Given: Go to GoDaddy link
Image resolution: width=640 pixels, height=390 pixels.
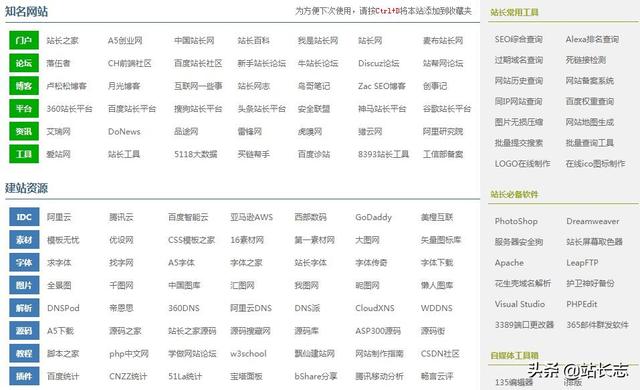Looking at the screenshot, I should (x=373, y=217).
